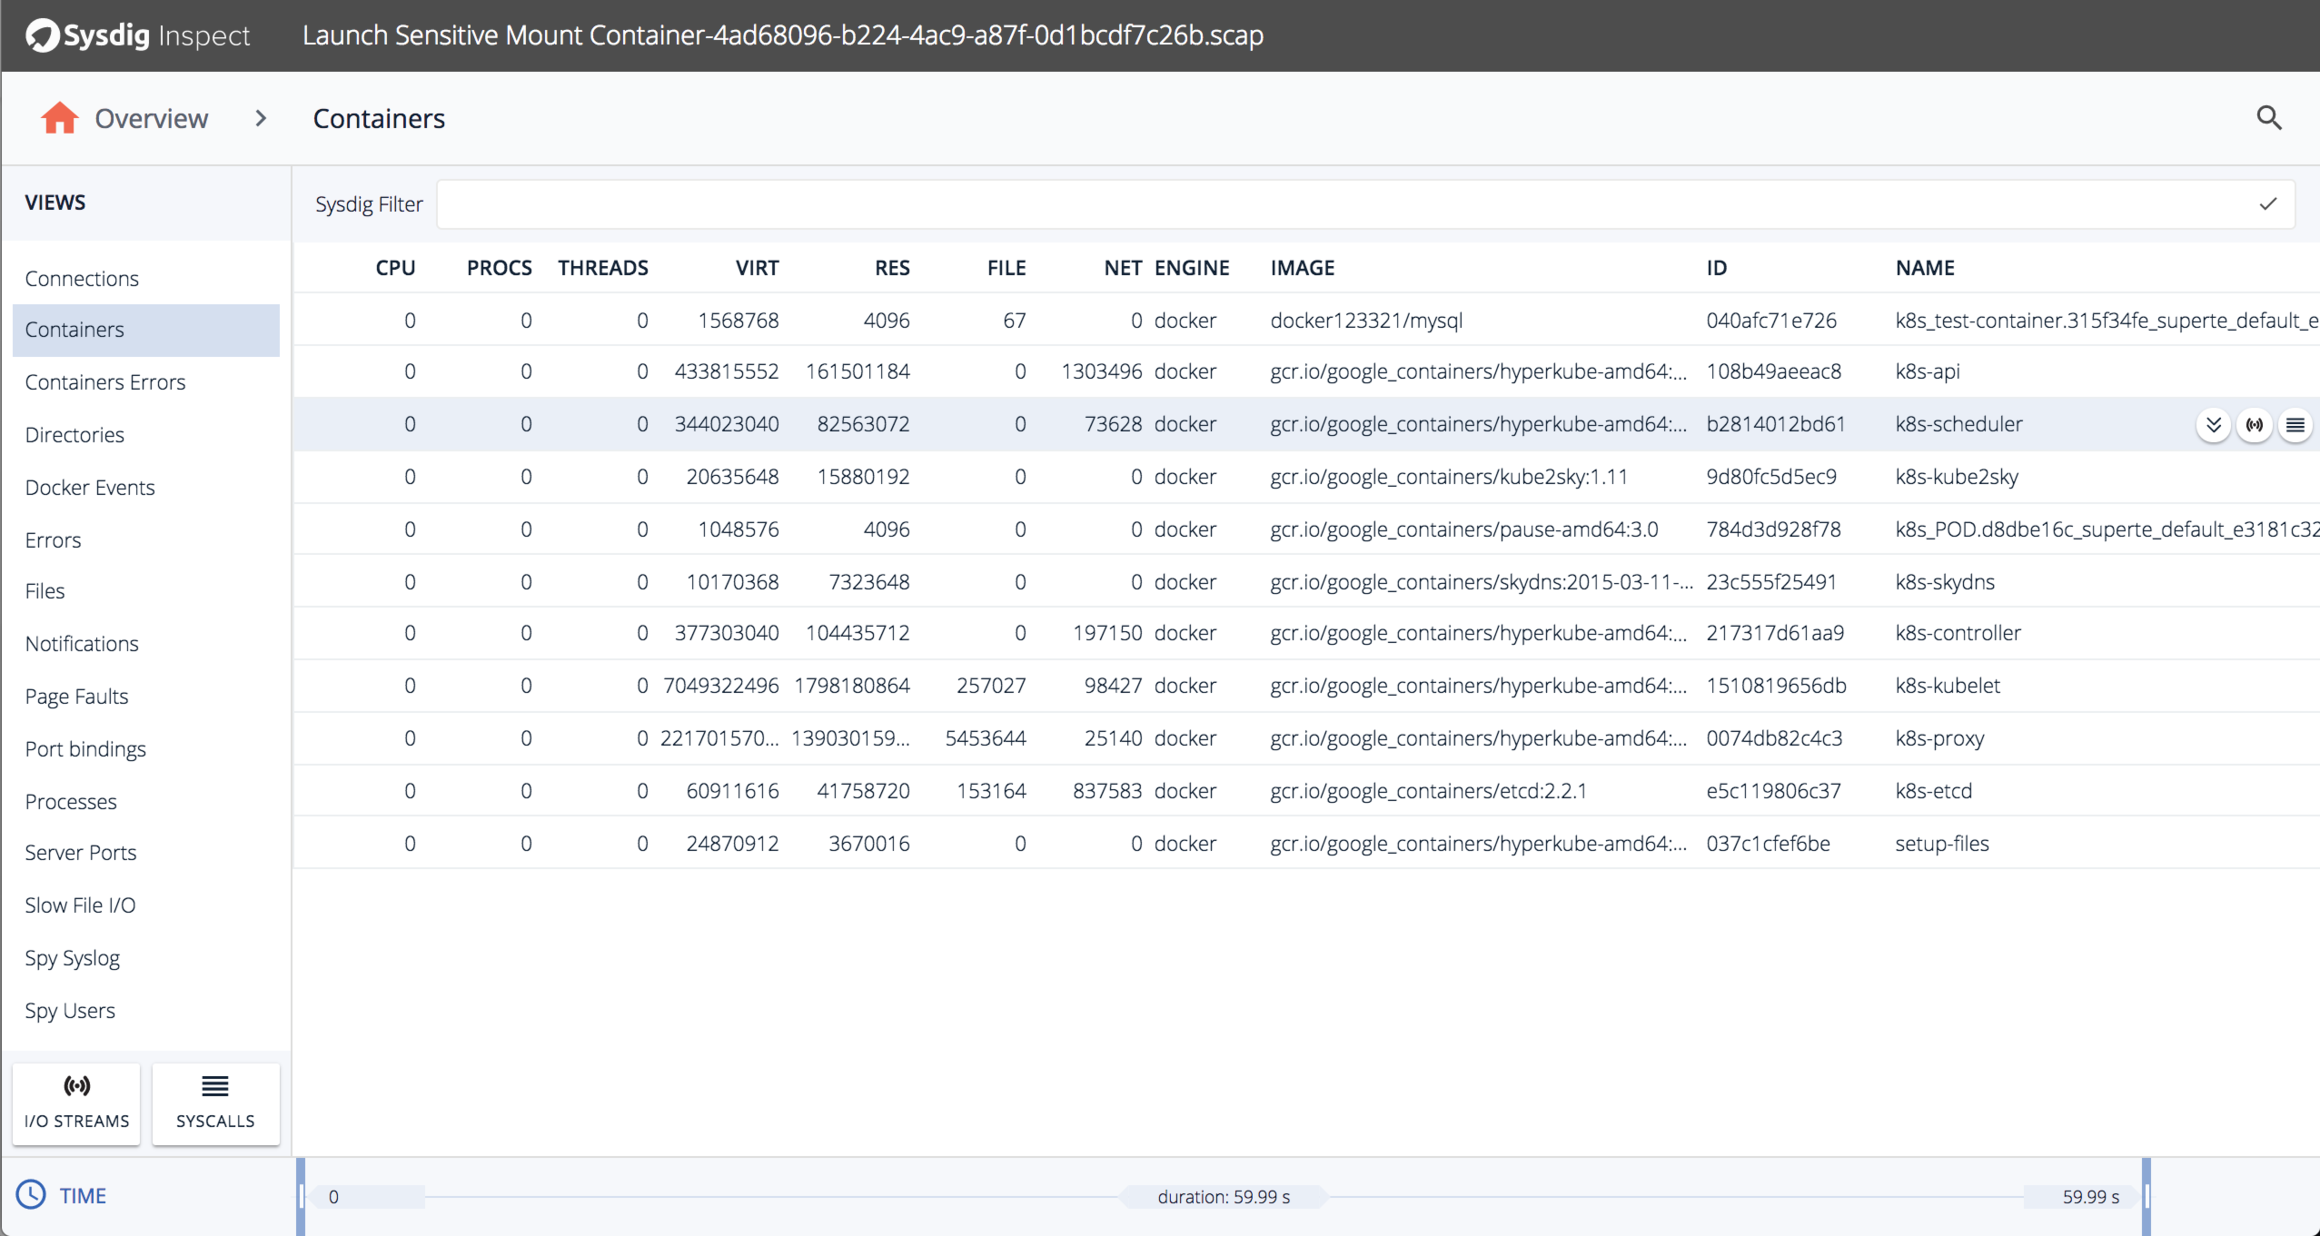The width and height of the screenshot is (2320, 1236).
Task: Sort by VIRT column header
Action: 757,268
